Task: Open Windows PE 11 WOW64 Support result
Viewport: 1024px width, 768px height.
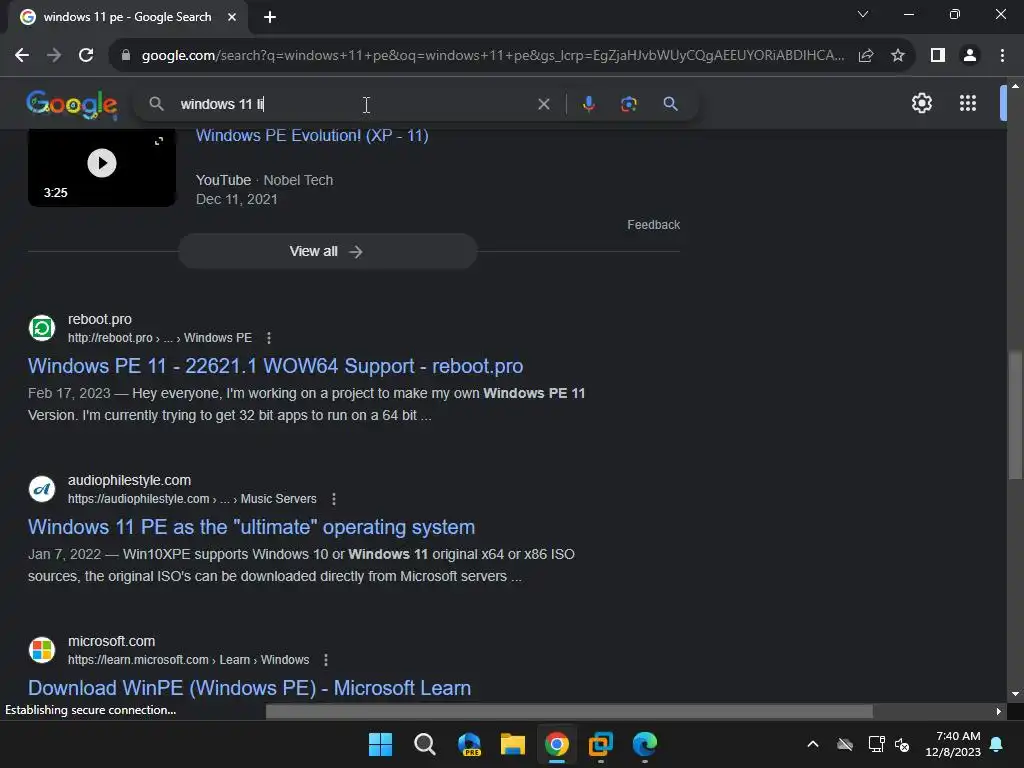Action: 275,366
